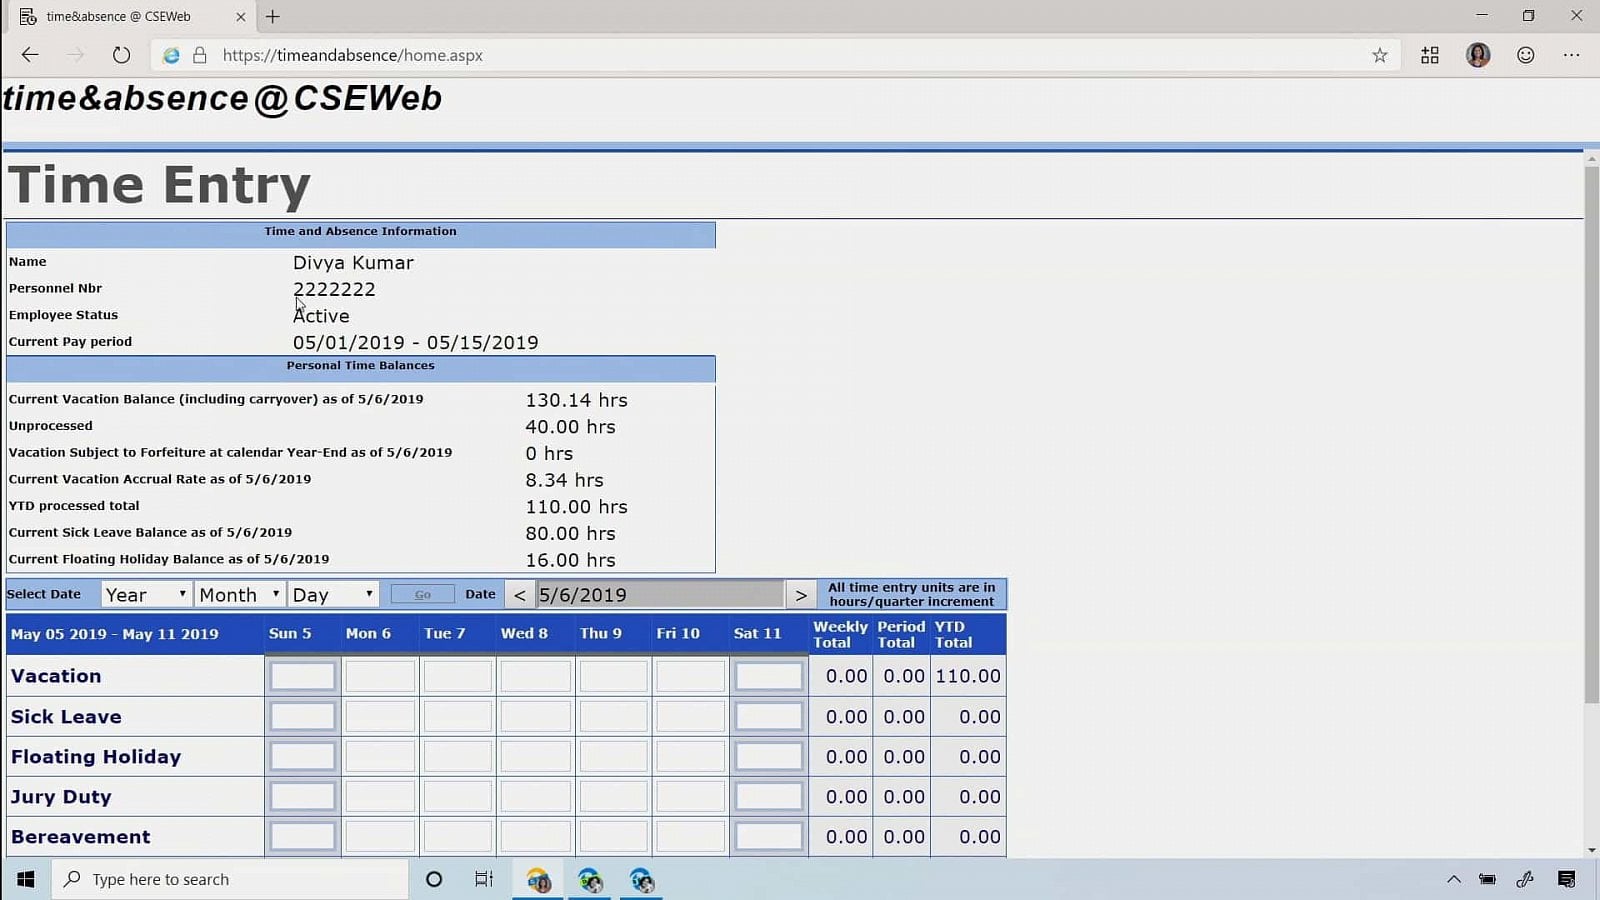Screen dimensions: 1600x900
Task: Click the Cortana circle icon
Action: coord(434,879)
